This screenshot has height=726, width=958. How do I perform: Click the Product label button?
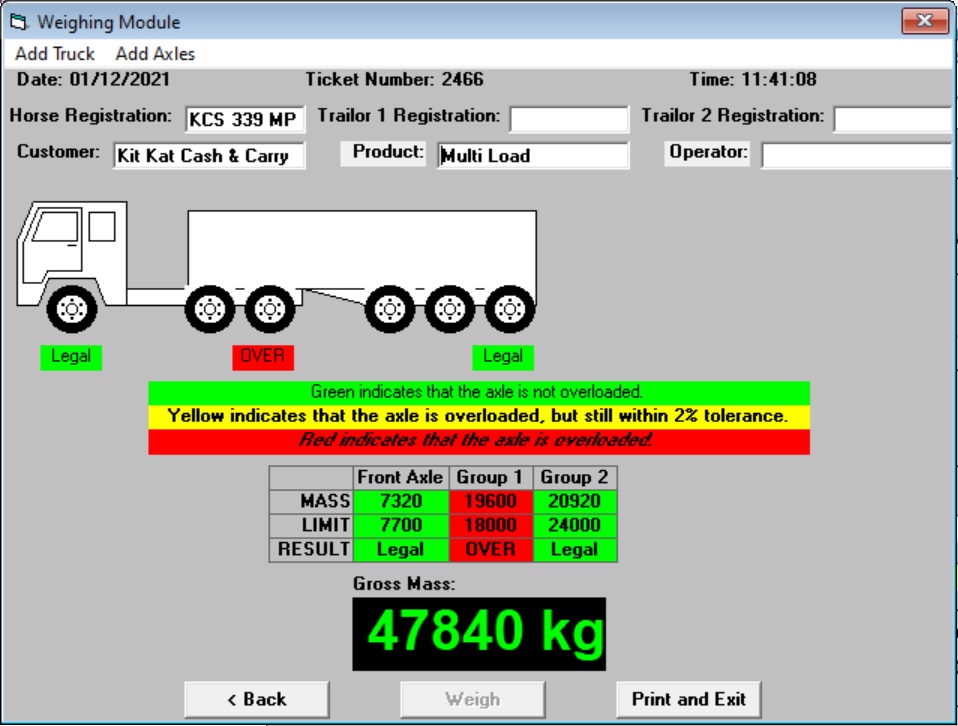[x=383, y=153]
